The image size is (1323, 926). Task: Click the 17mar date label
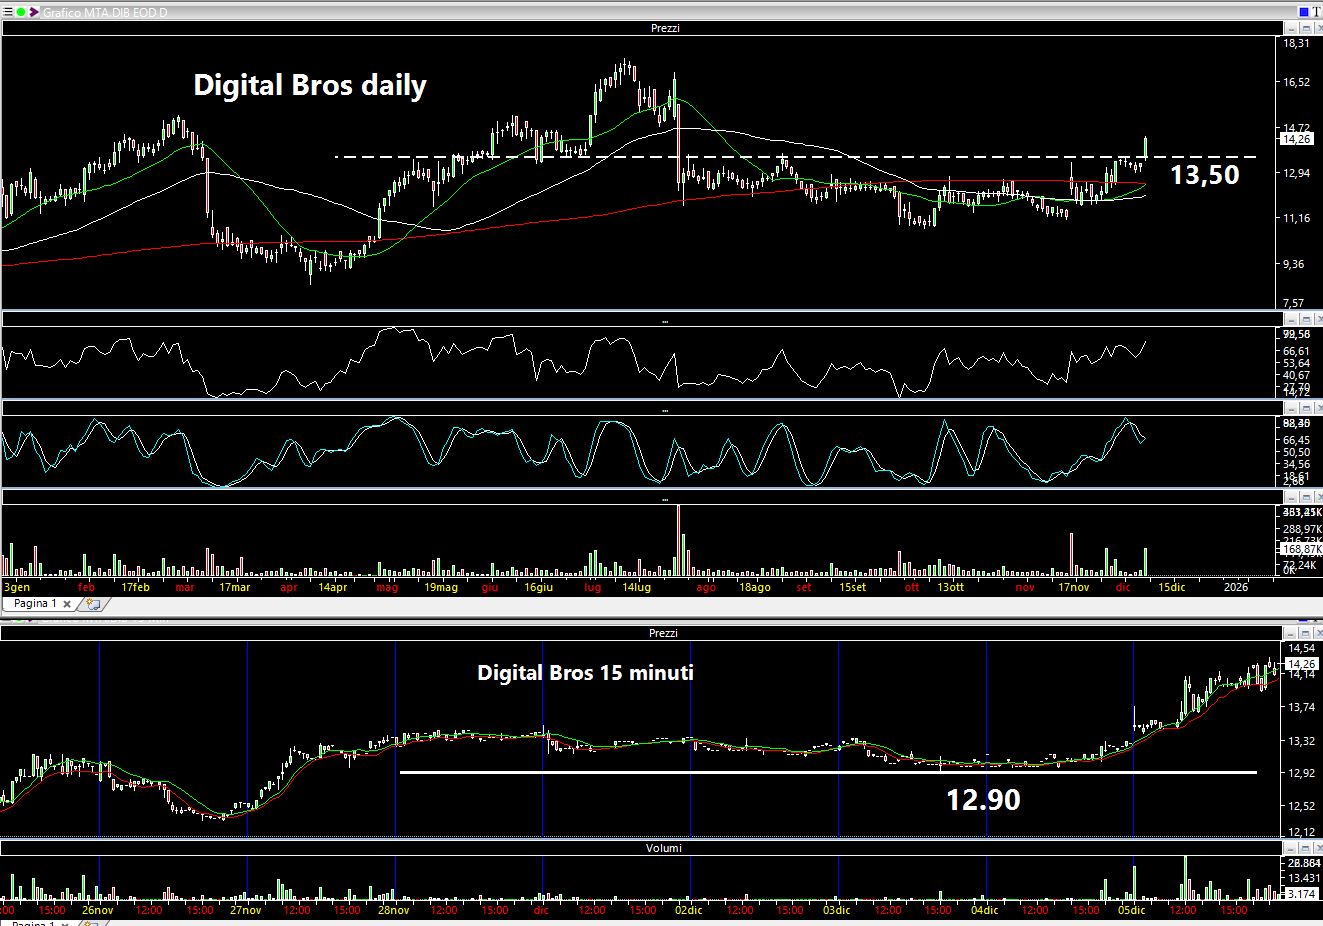(x=234, y=587)
